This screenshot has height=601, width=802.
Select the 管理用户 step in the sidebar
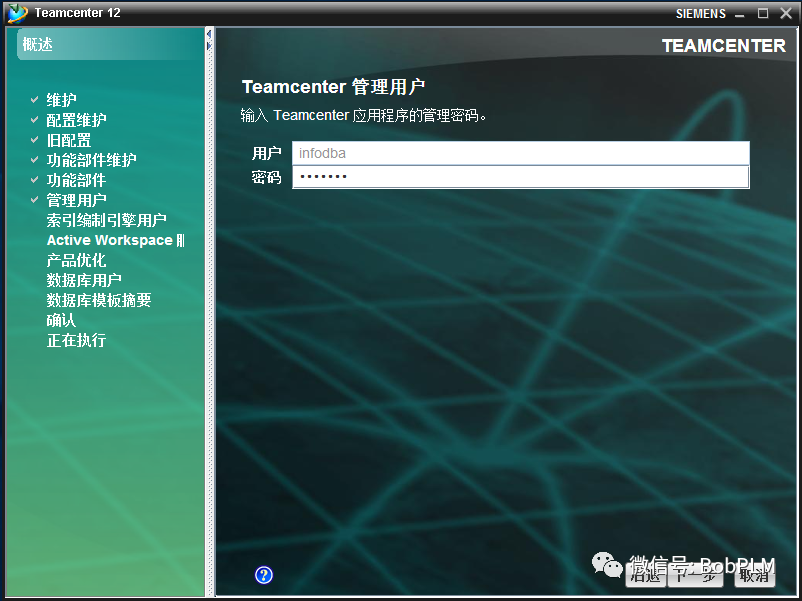[76, 200]
